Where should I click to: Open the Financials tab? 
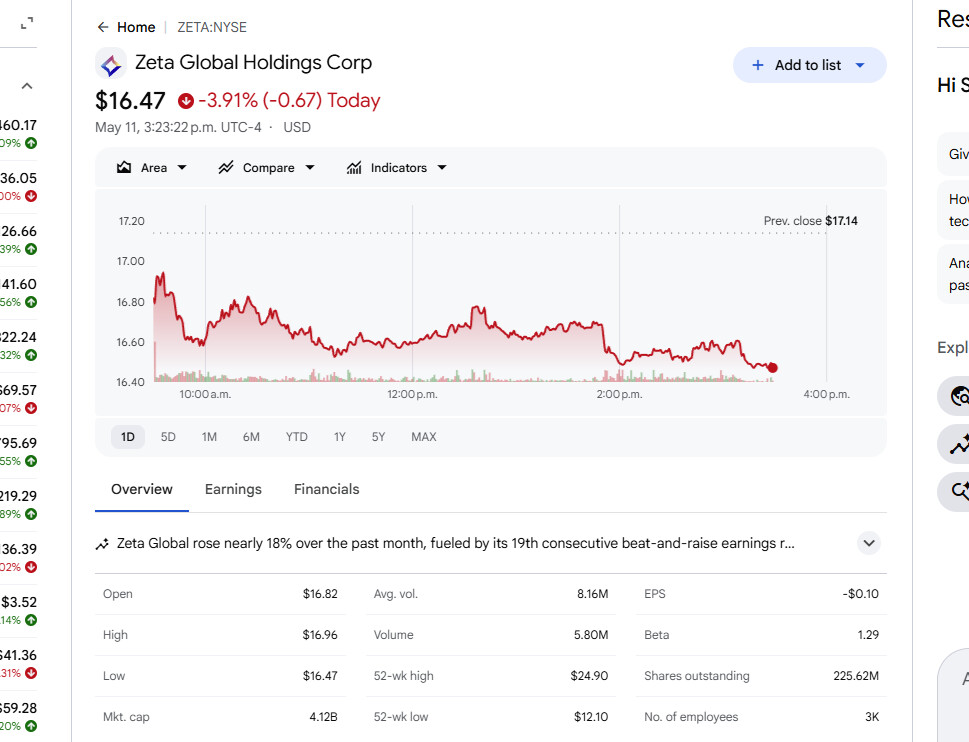tap(326, 489)
